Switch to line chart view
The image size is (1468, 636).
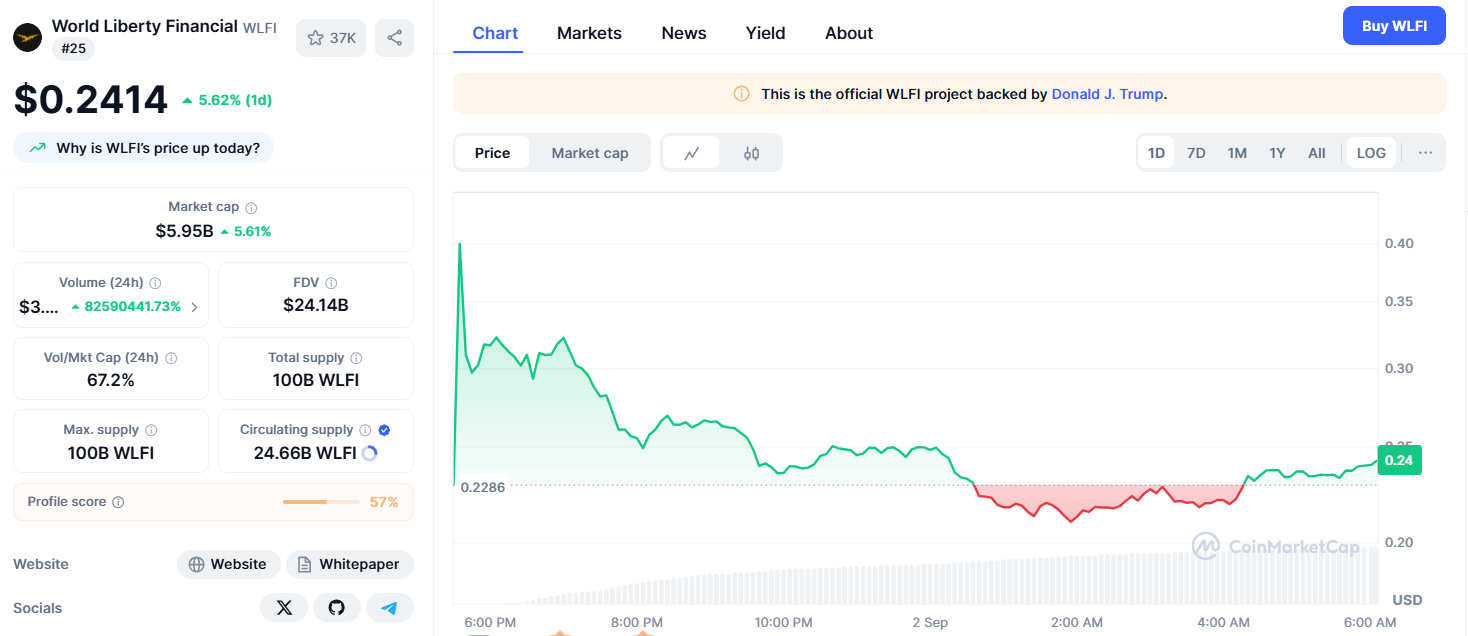point(691,153)
